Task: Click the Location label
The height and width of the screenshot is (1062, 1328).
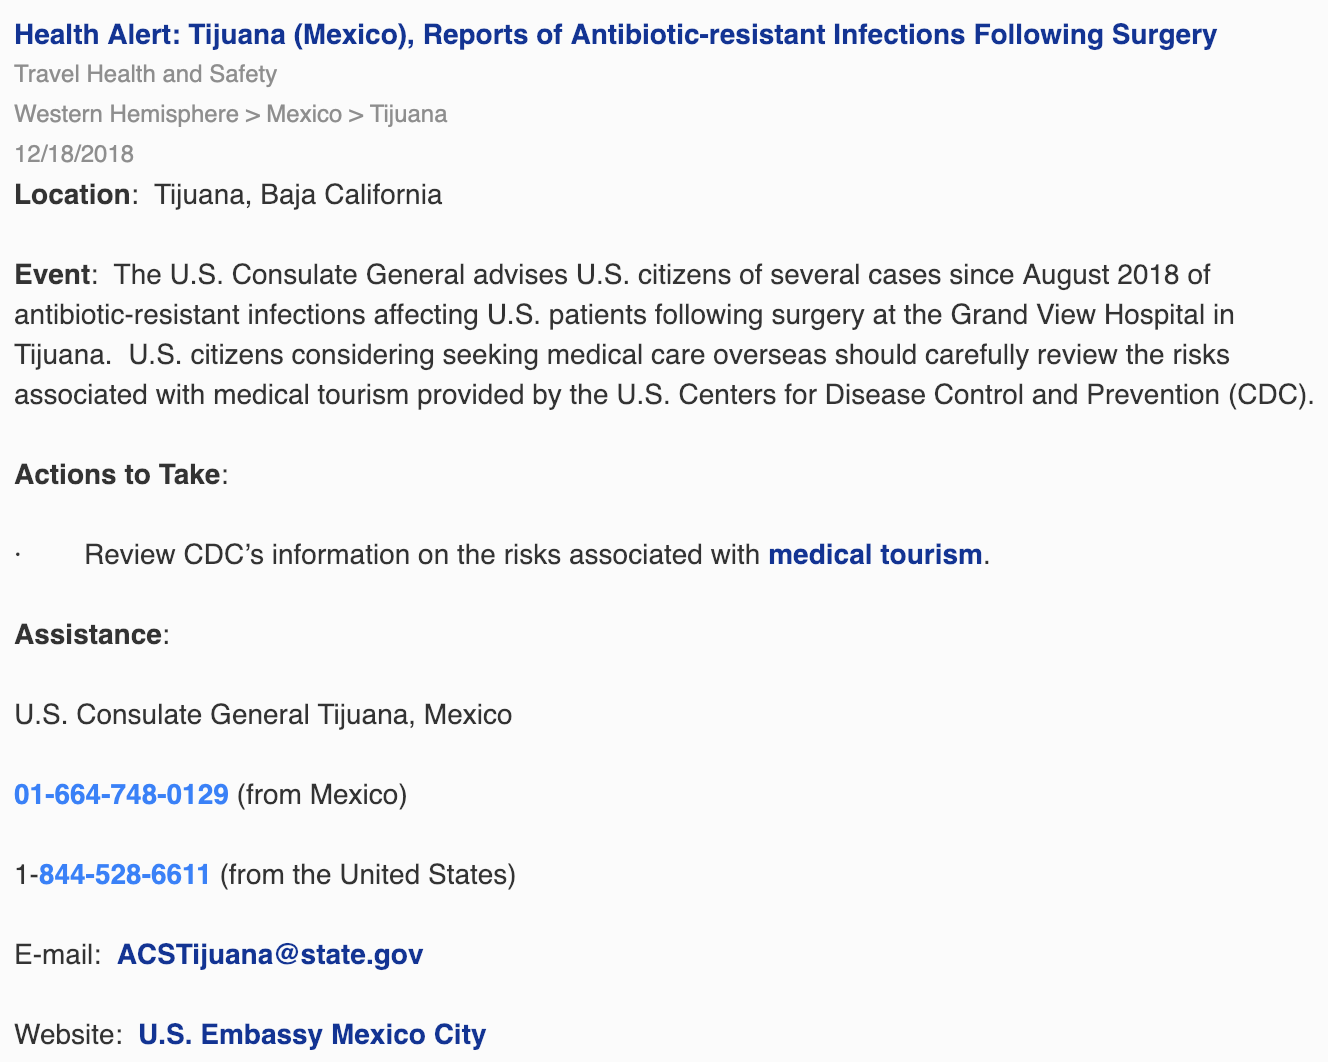Action: (x=72, y=194)
